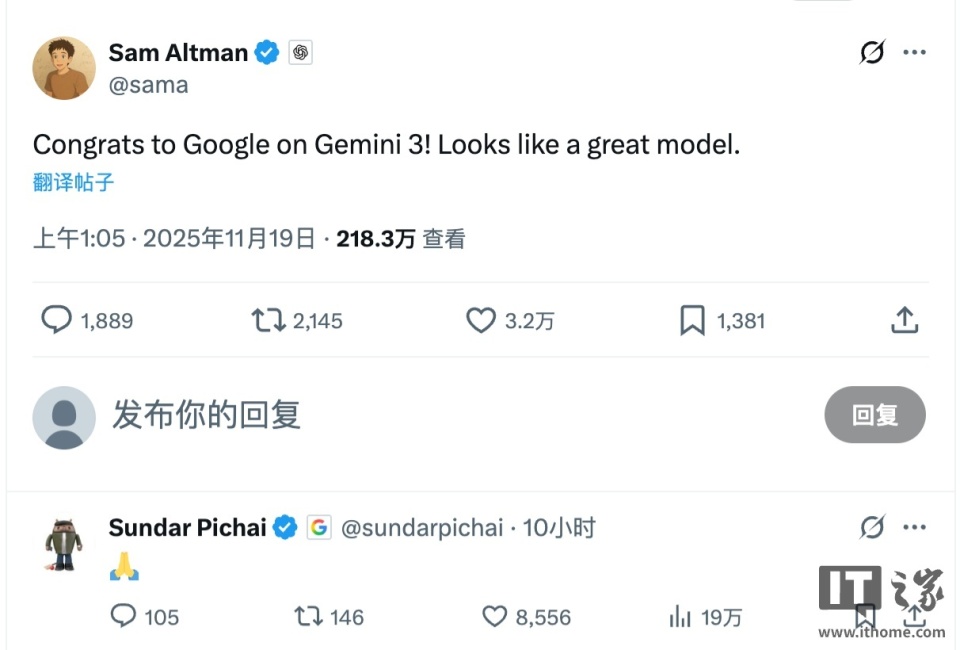Viewport: 960px width, 650px height.
Task: Click the views icon showing 19万 on Pichai's reply
Action: click(682, 617)
